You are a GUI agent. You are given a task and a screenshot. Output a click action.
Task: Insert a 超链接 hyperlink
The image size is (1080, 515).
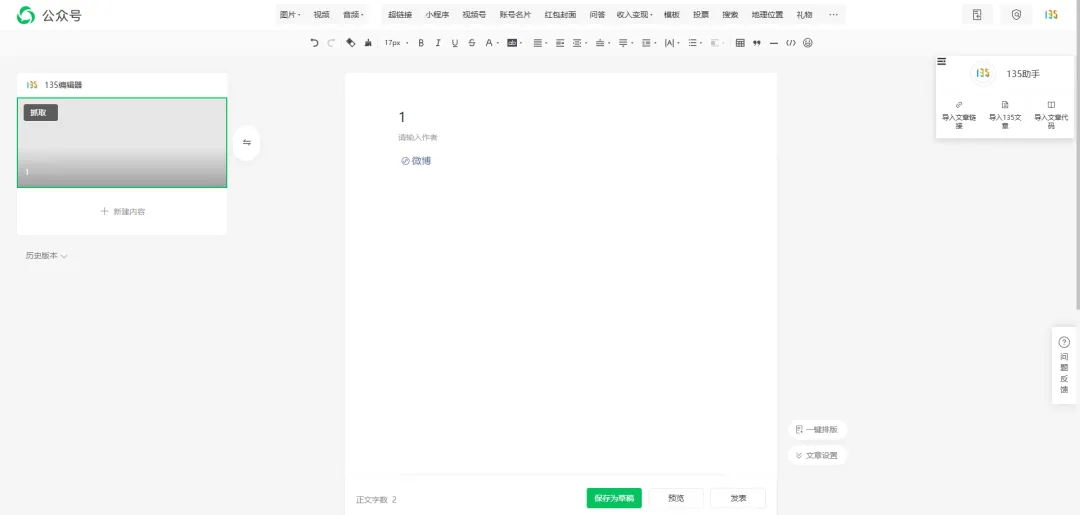pyautogui.click(x=400, y=14)
